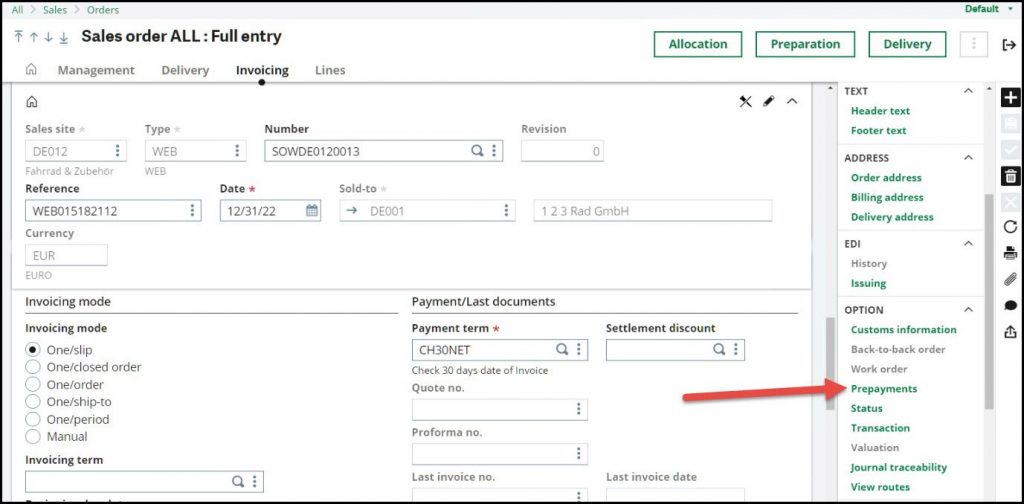Select One/order invoicing mode

tap(33, 385)
